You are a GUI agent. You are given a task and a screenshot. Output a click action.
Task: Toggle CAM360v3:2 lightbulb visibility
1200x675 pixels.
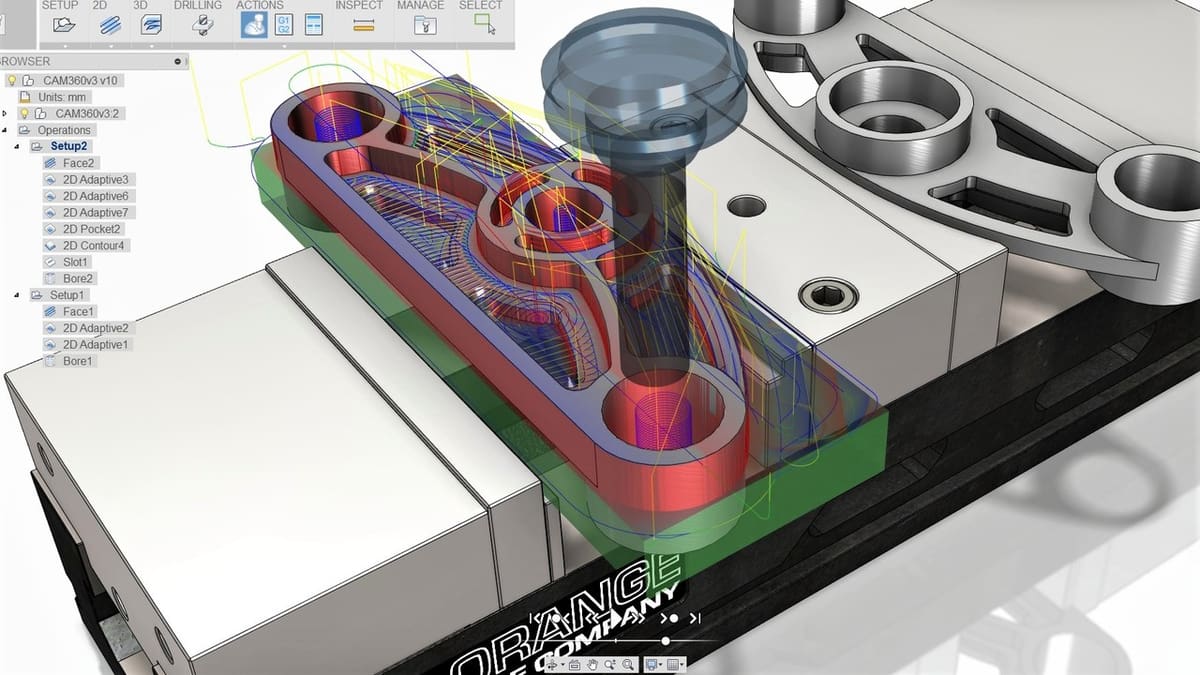pyautogui.click(x=25, y=113)
